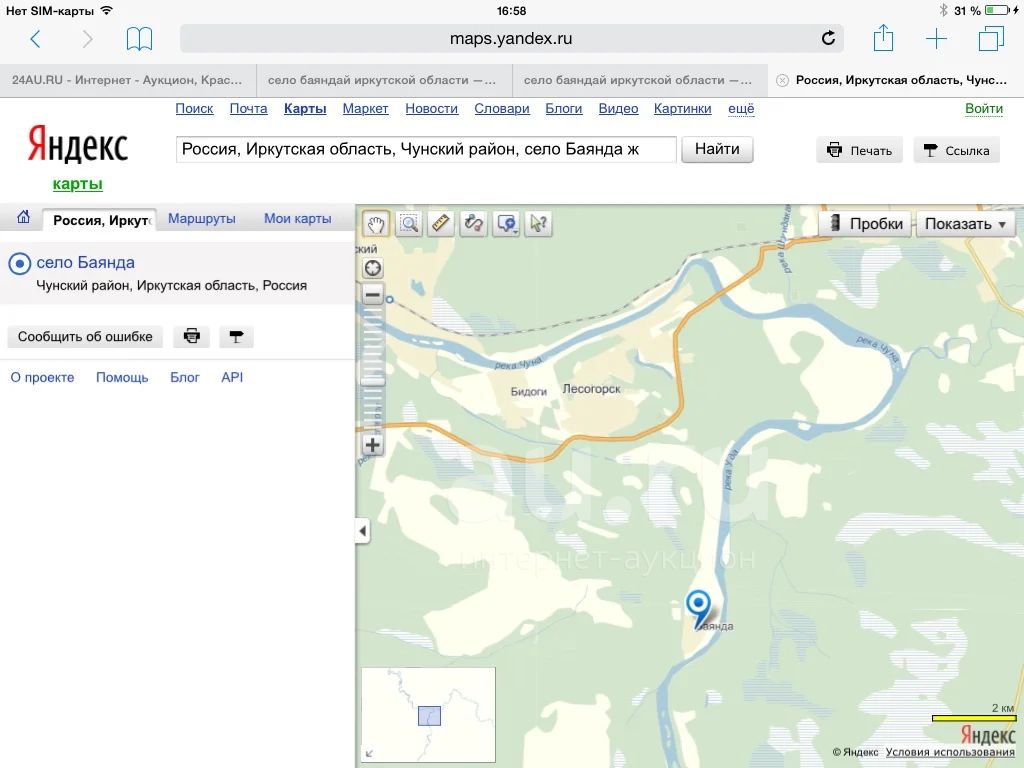Select the Россия, Иркут results tab
This screenshot has height=768, width=1024.
point(100,220)
